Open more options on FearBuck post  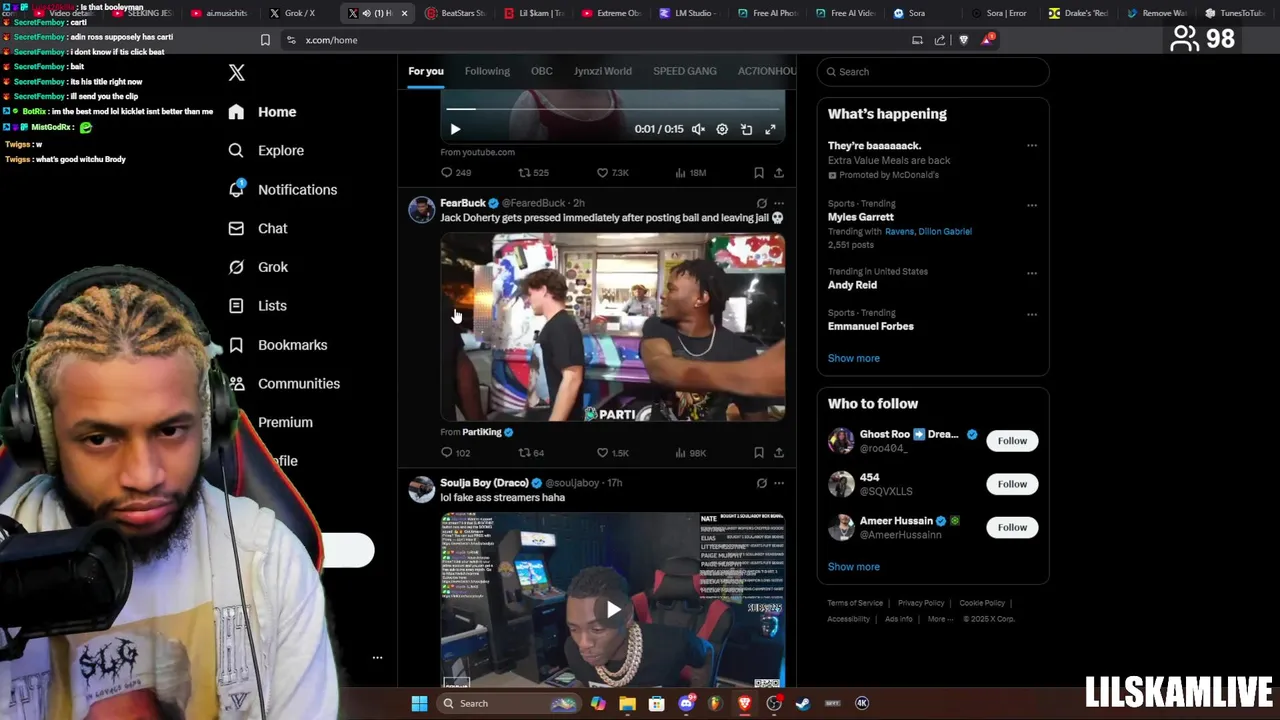pyautogui.click(x=779, y=203)
